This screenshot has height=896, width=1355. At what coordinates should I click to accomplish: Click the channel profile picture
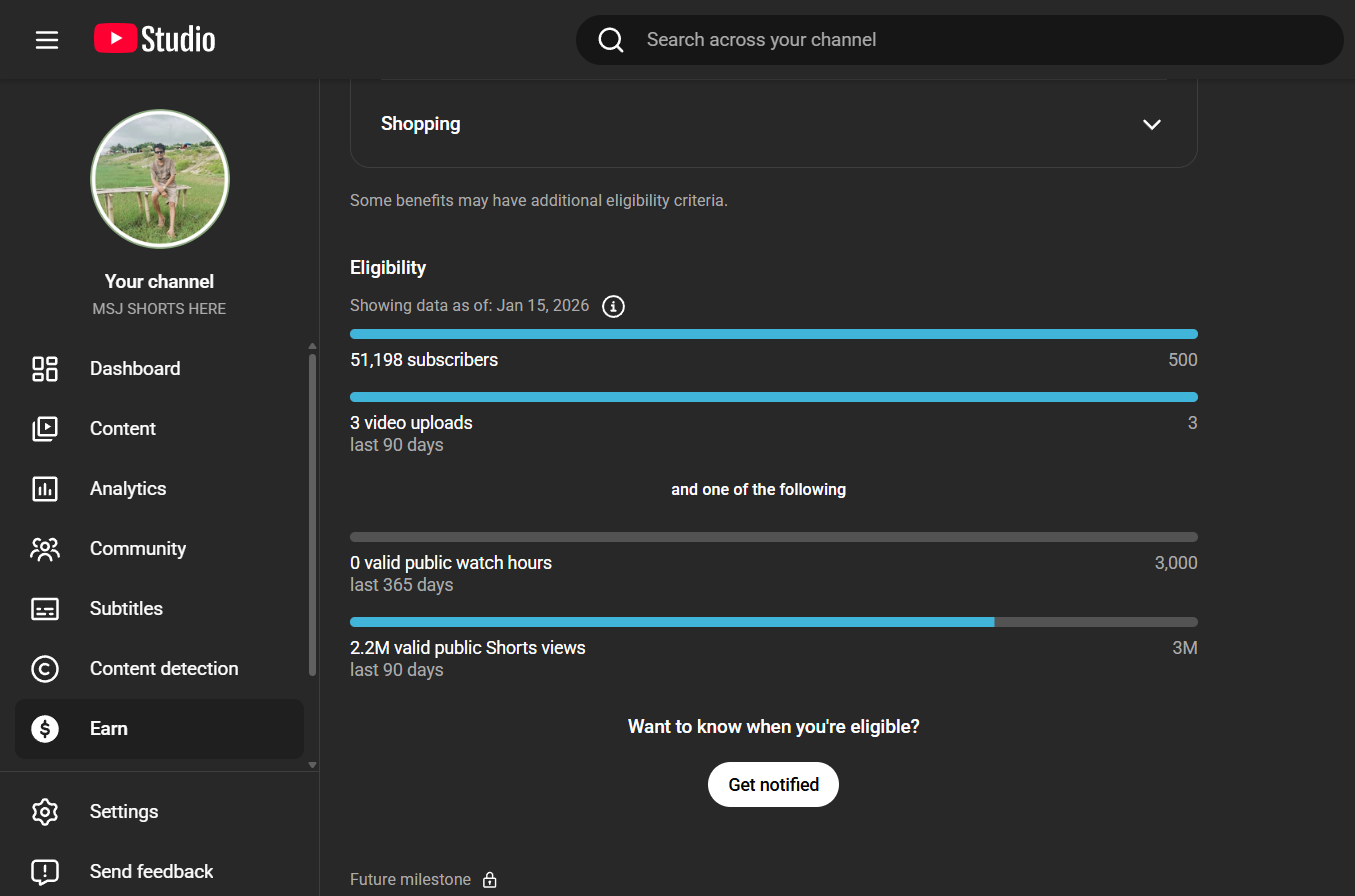pos(160,179)
